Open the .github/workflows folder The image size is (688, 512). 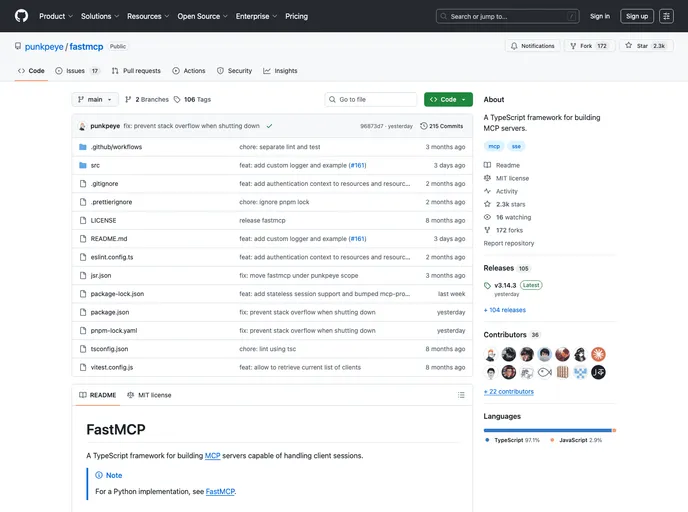(116, 147)
